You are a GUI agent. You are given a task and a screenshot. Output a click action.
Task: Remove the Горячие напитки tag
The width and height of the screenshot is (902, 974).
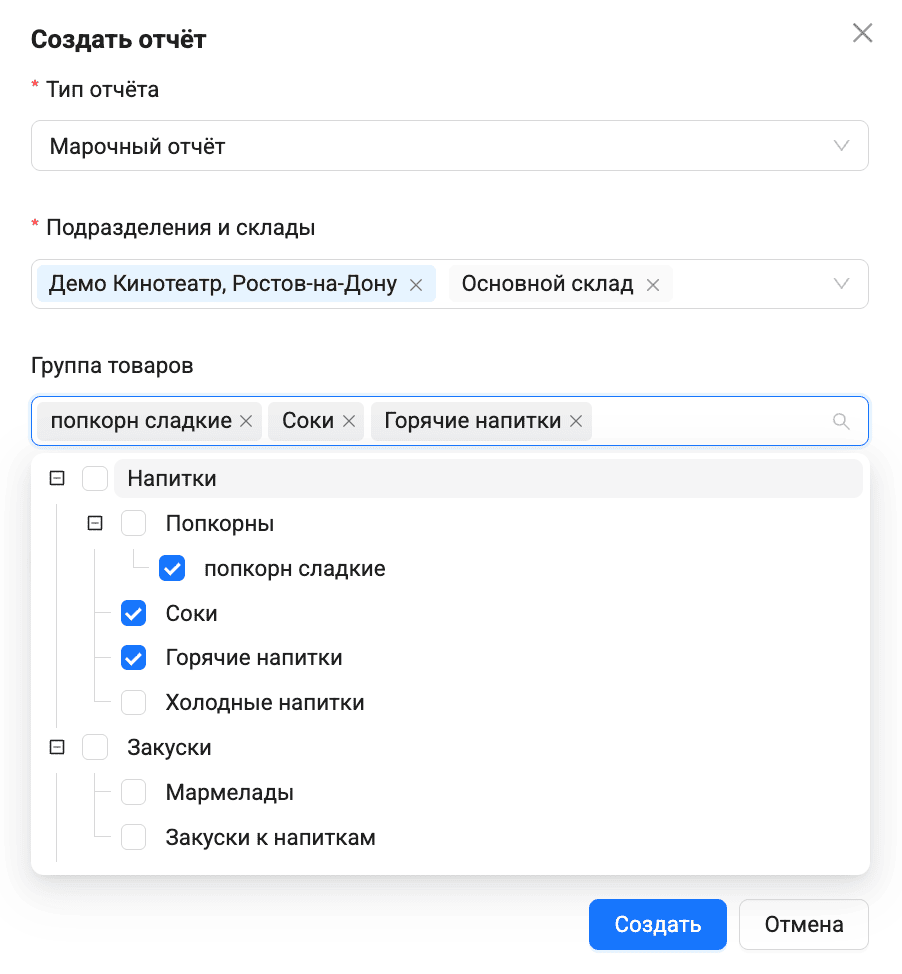click(576, 422)
